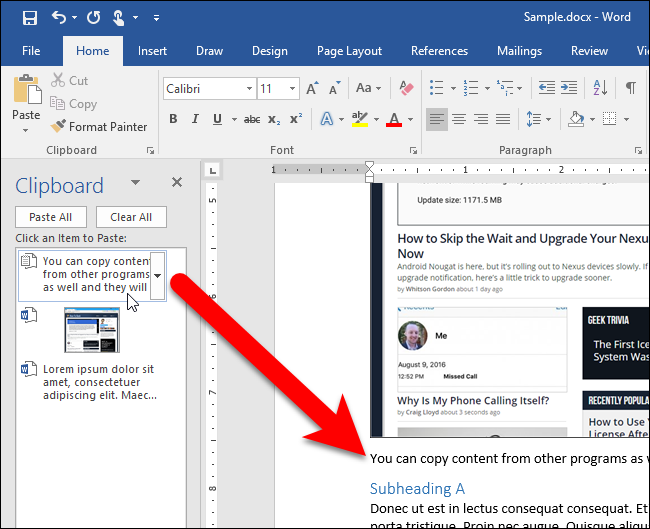Click Decrease Indent icon
This screenshot has width=650, height=529.
[x=547, y=88]
